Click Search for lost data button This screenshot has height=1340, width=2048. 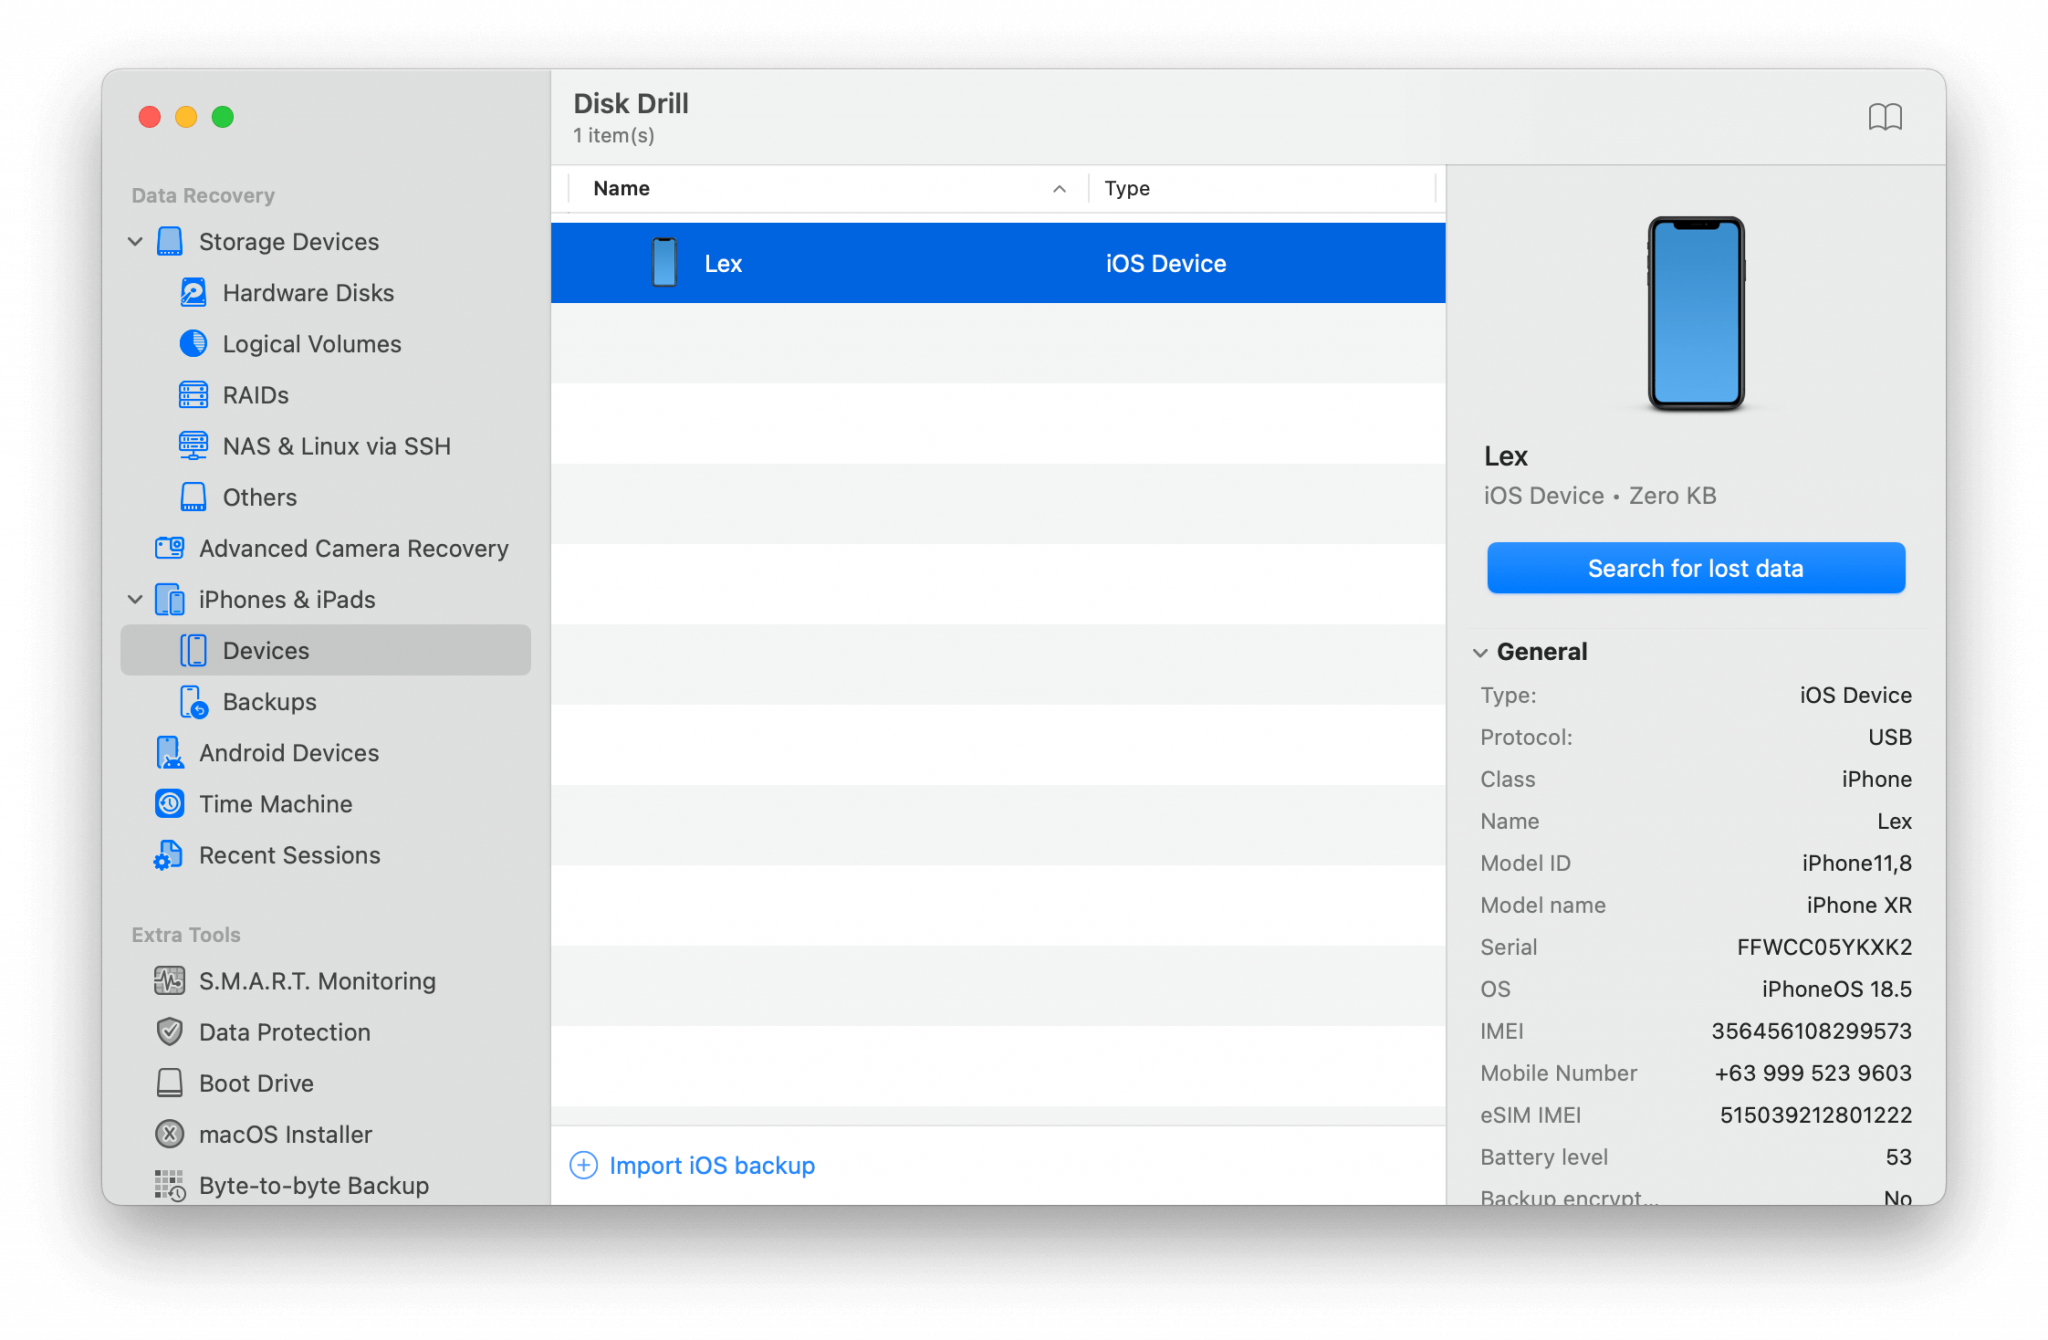coord(1694,568)
